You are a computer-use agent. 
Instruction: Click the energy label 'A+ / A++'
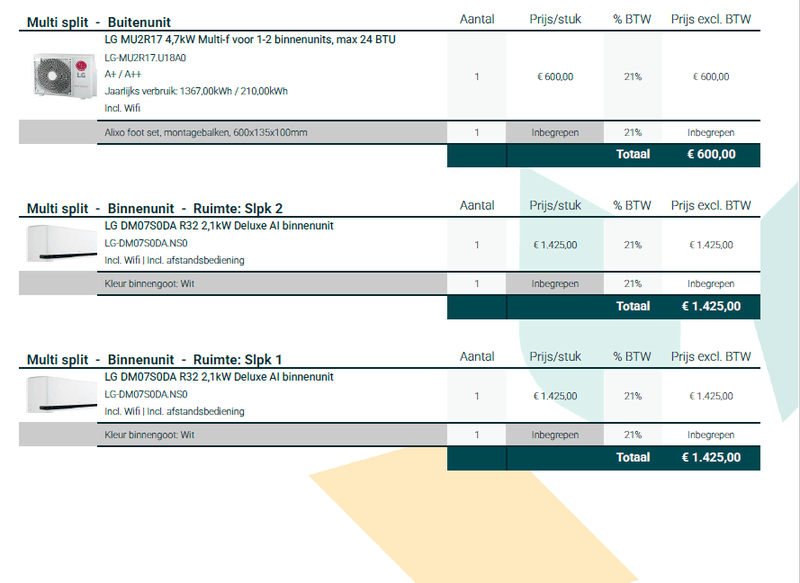[x=123, y=74]
